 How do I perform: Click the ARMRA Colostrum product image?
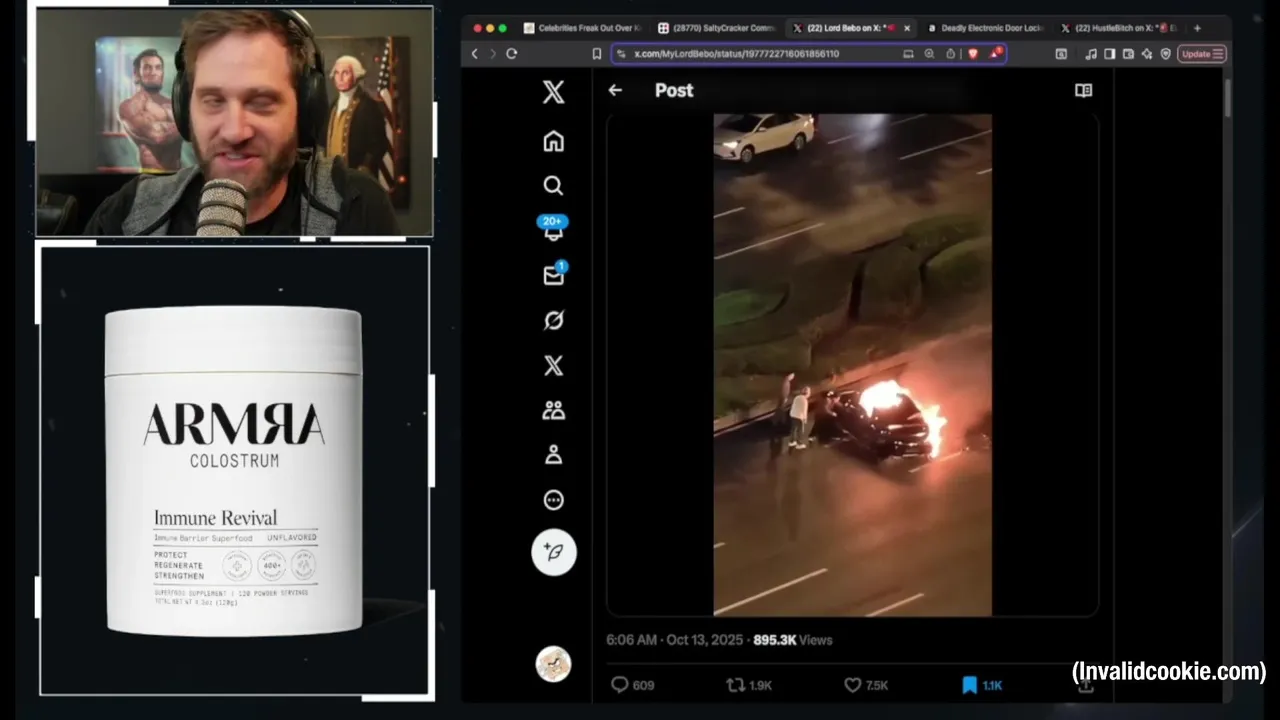click(234, 470)
